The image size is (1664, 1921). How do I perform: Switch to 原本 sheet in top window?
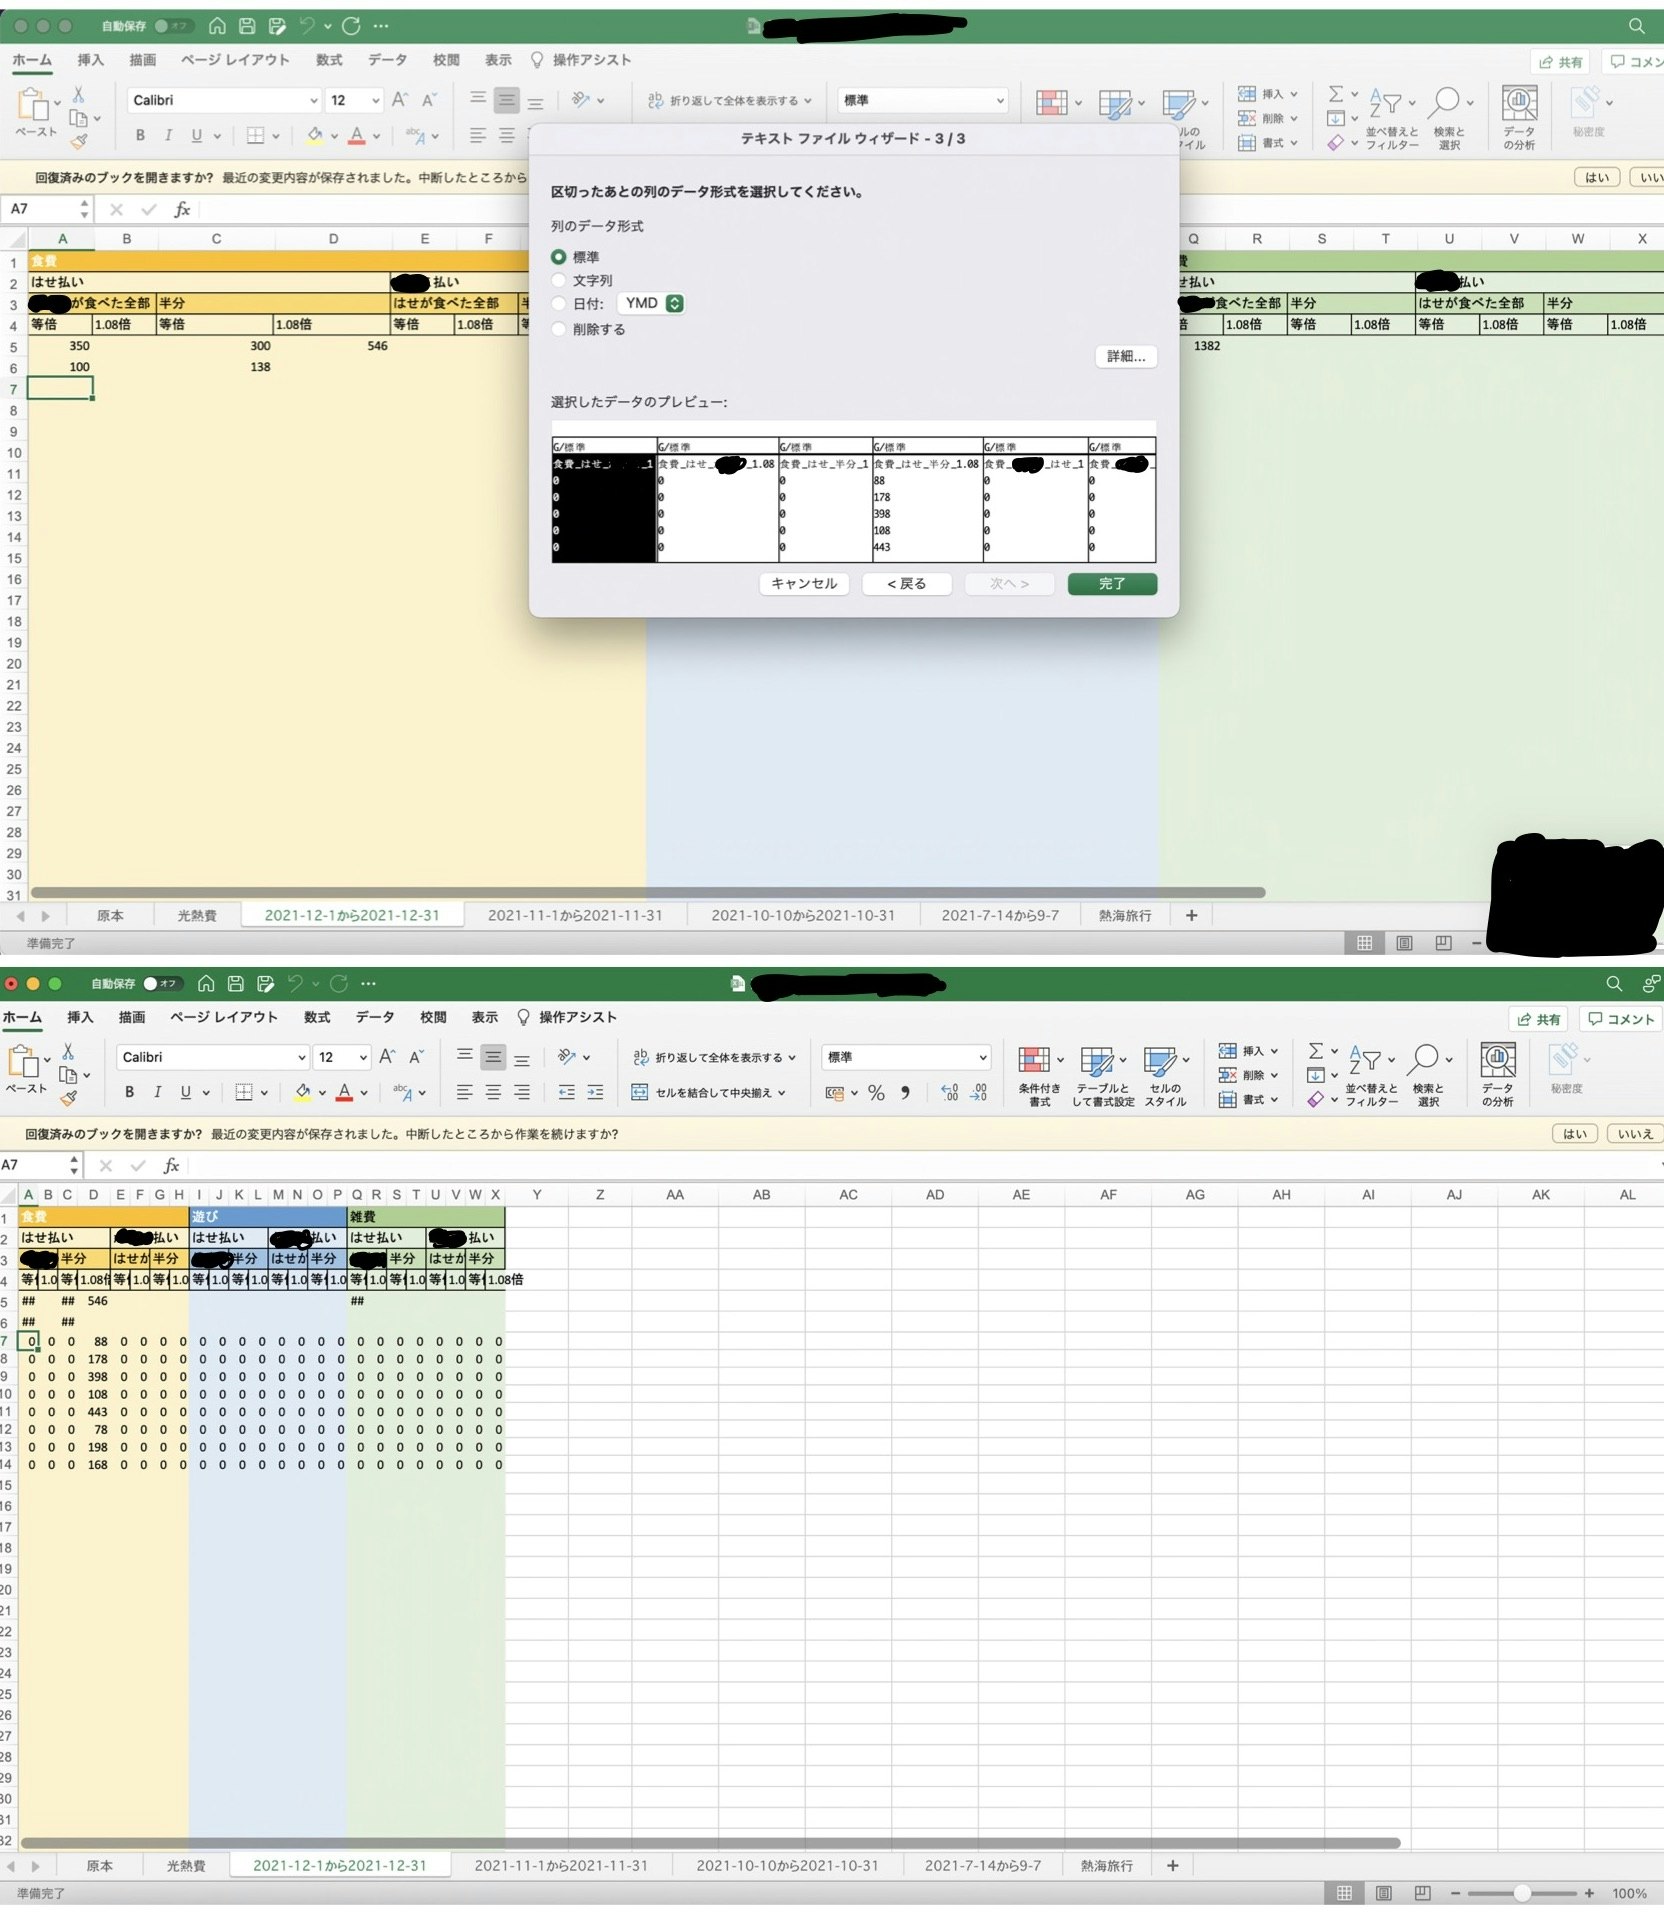(x=110, y=915)
